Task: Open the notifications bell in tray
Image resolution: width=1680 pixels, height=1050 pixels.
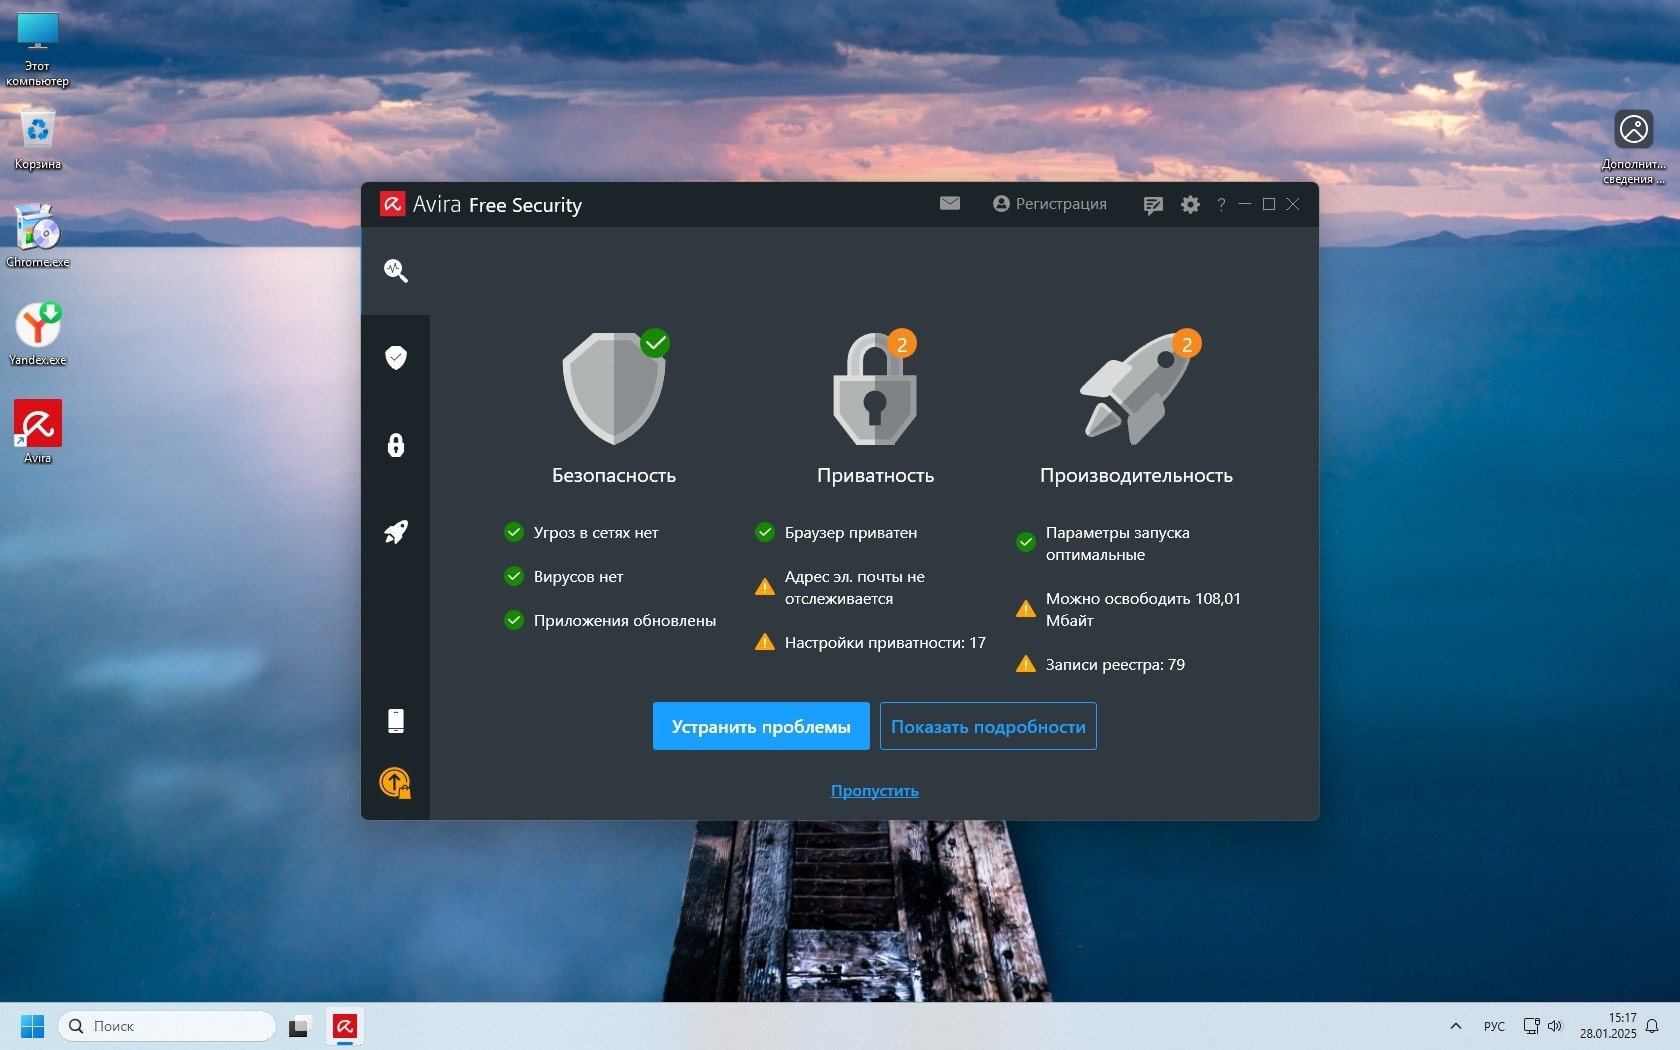Action: tap(1652, 1026)
